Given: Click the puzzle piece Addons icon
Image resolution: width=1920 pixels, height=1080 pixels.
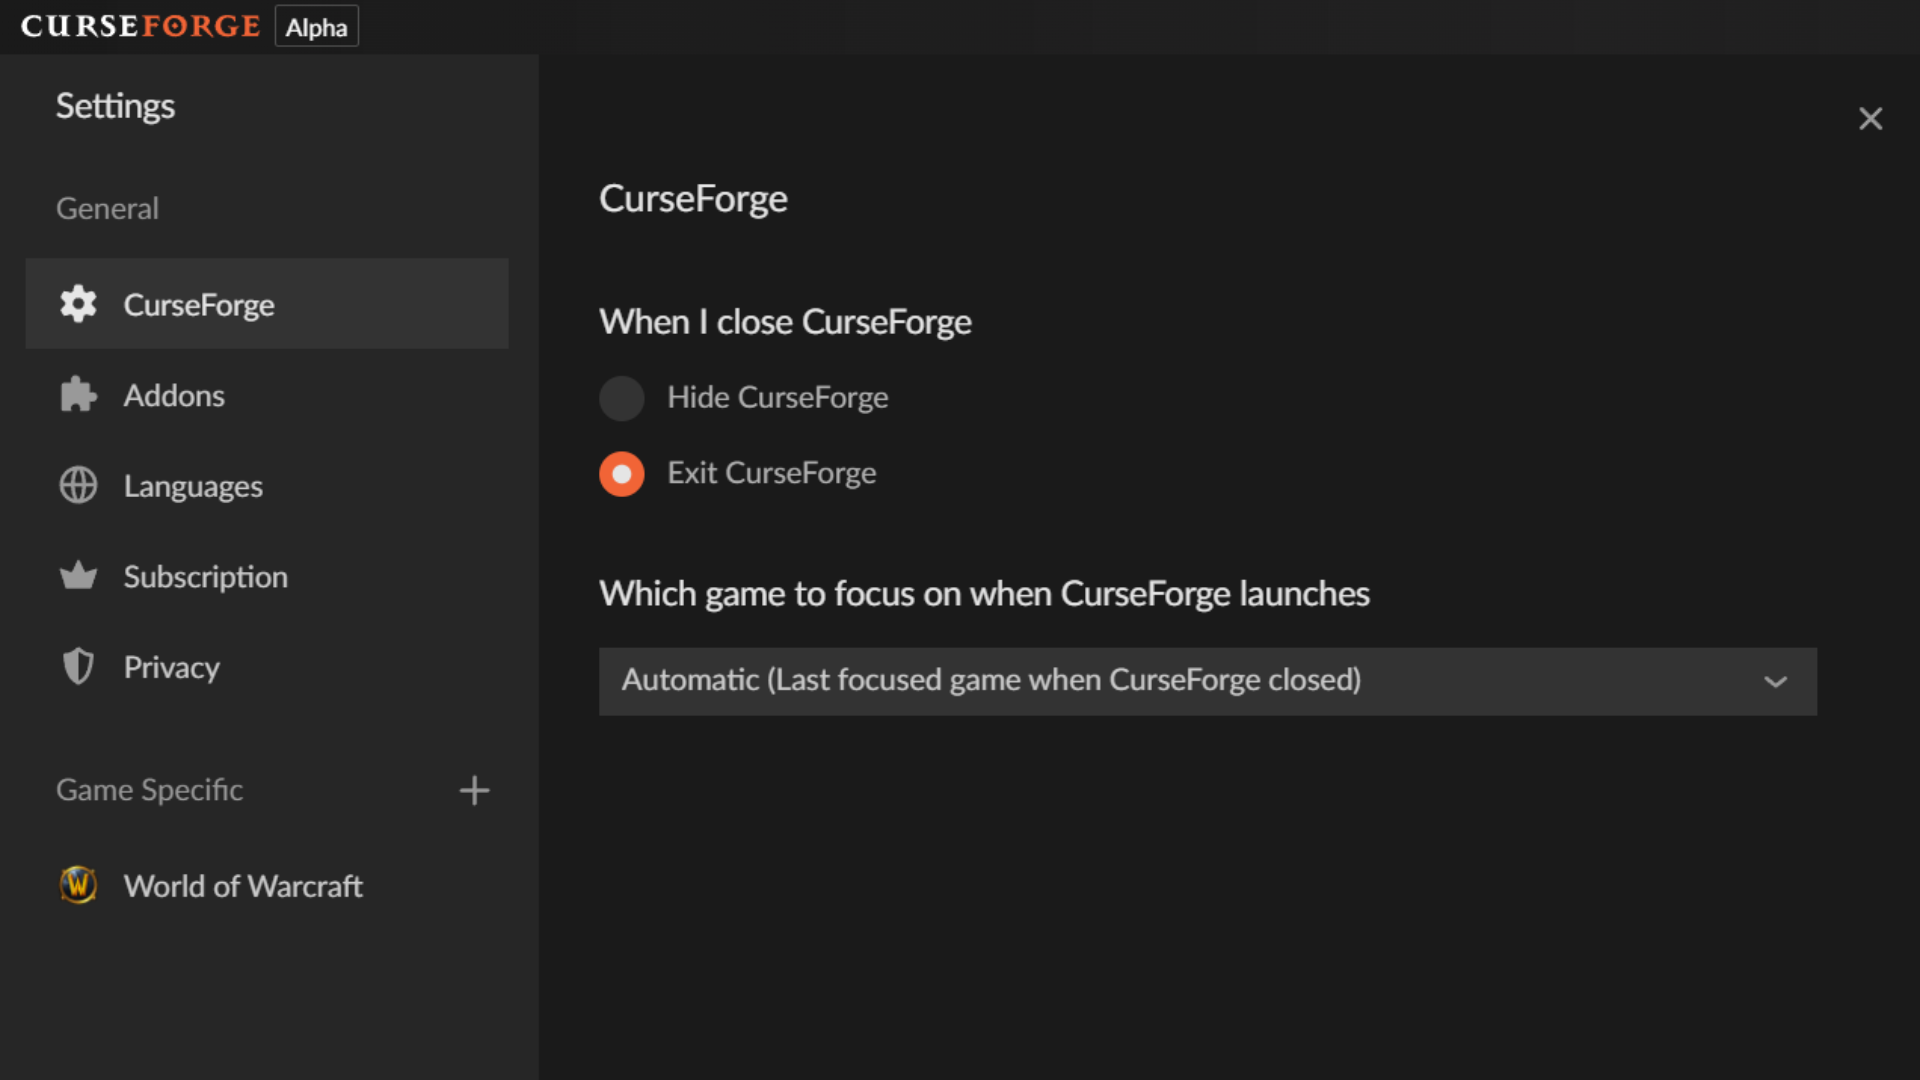Looking at the screenshot, I should pyautogui.click(x=78, y=395).
